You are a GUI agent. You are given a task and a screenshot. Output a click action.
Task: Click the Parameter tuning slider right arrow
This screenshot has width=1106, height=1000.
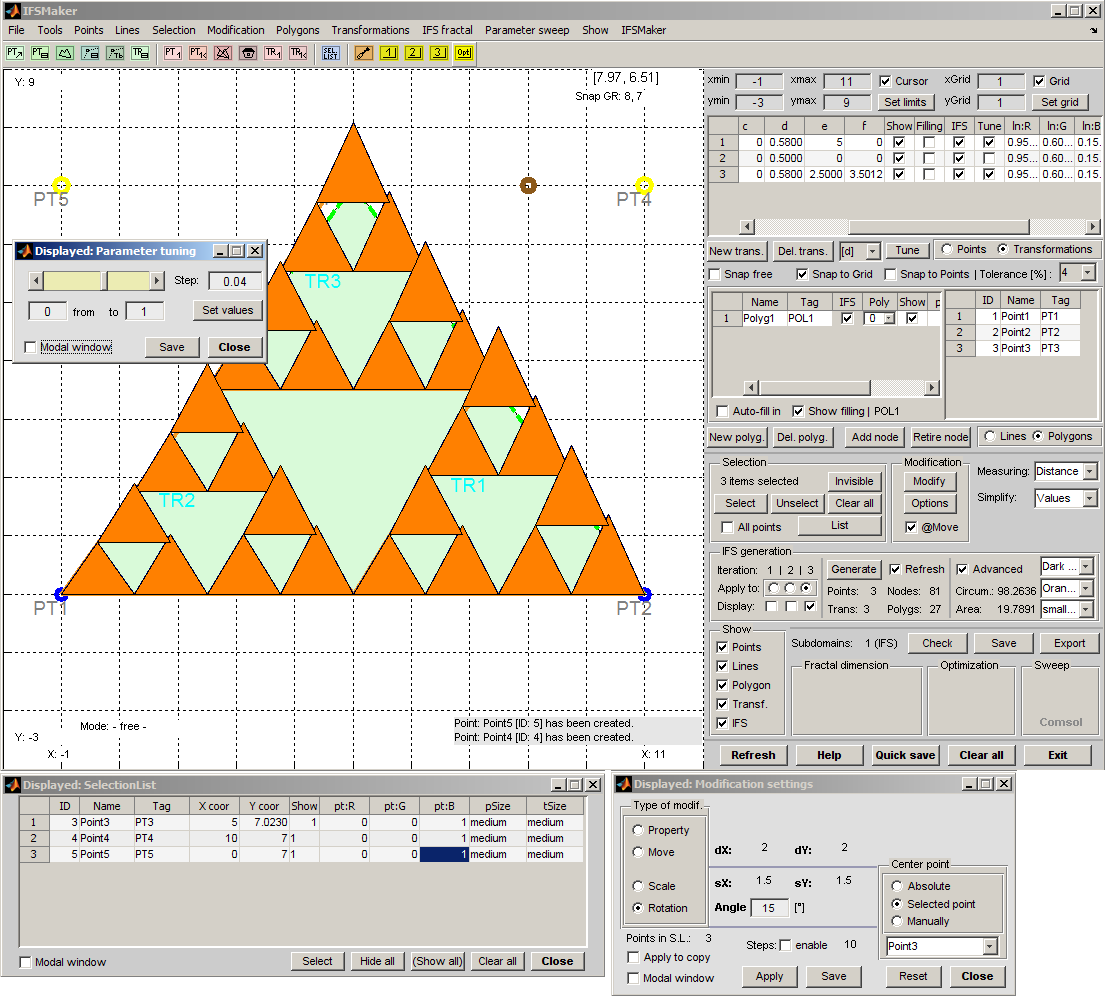point(157,281)
